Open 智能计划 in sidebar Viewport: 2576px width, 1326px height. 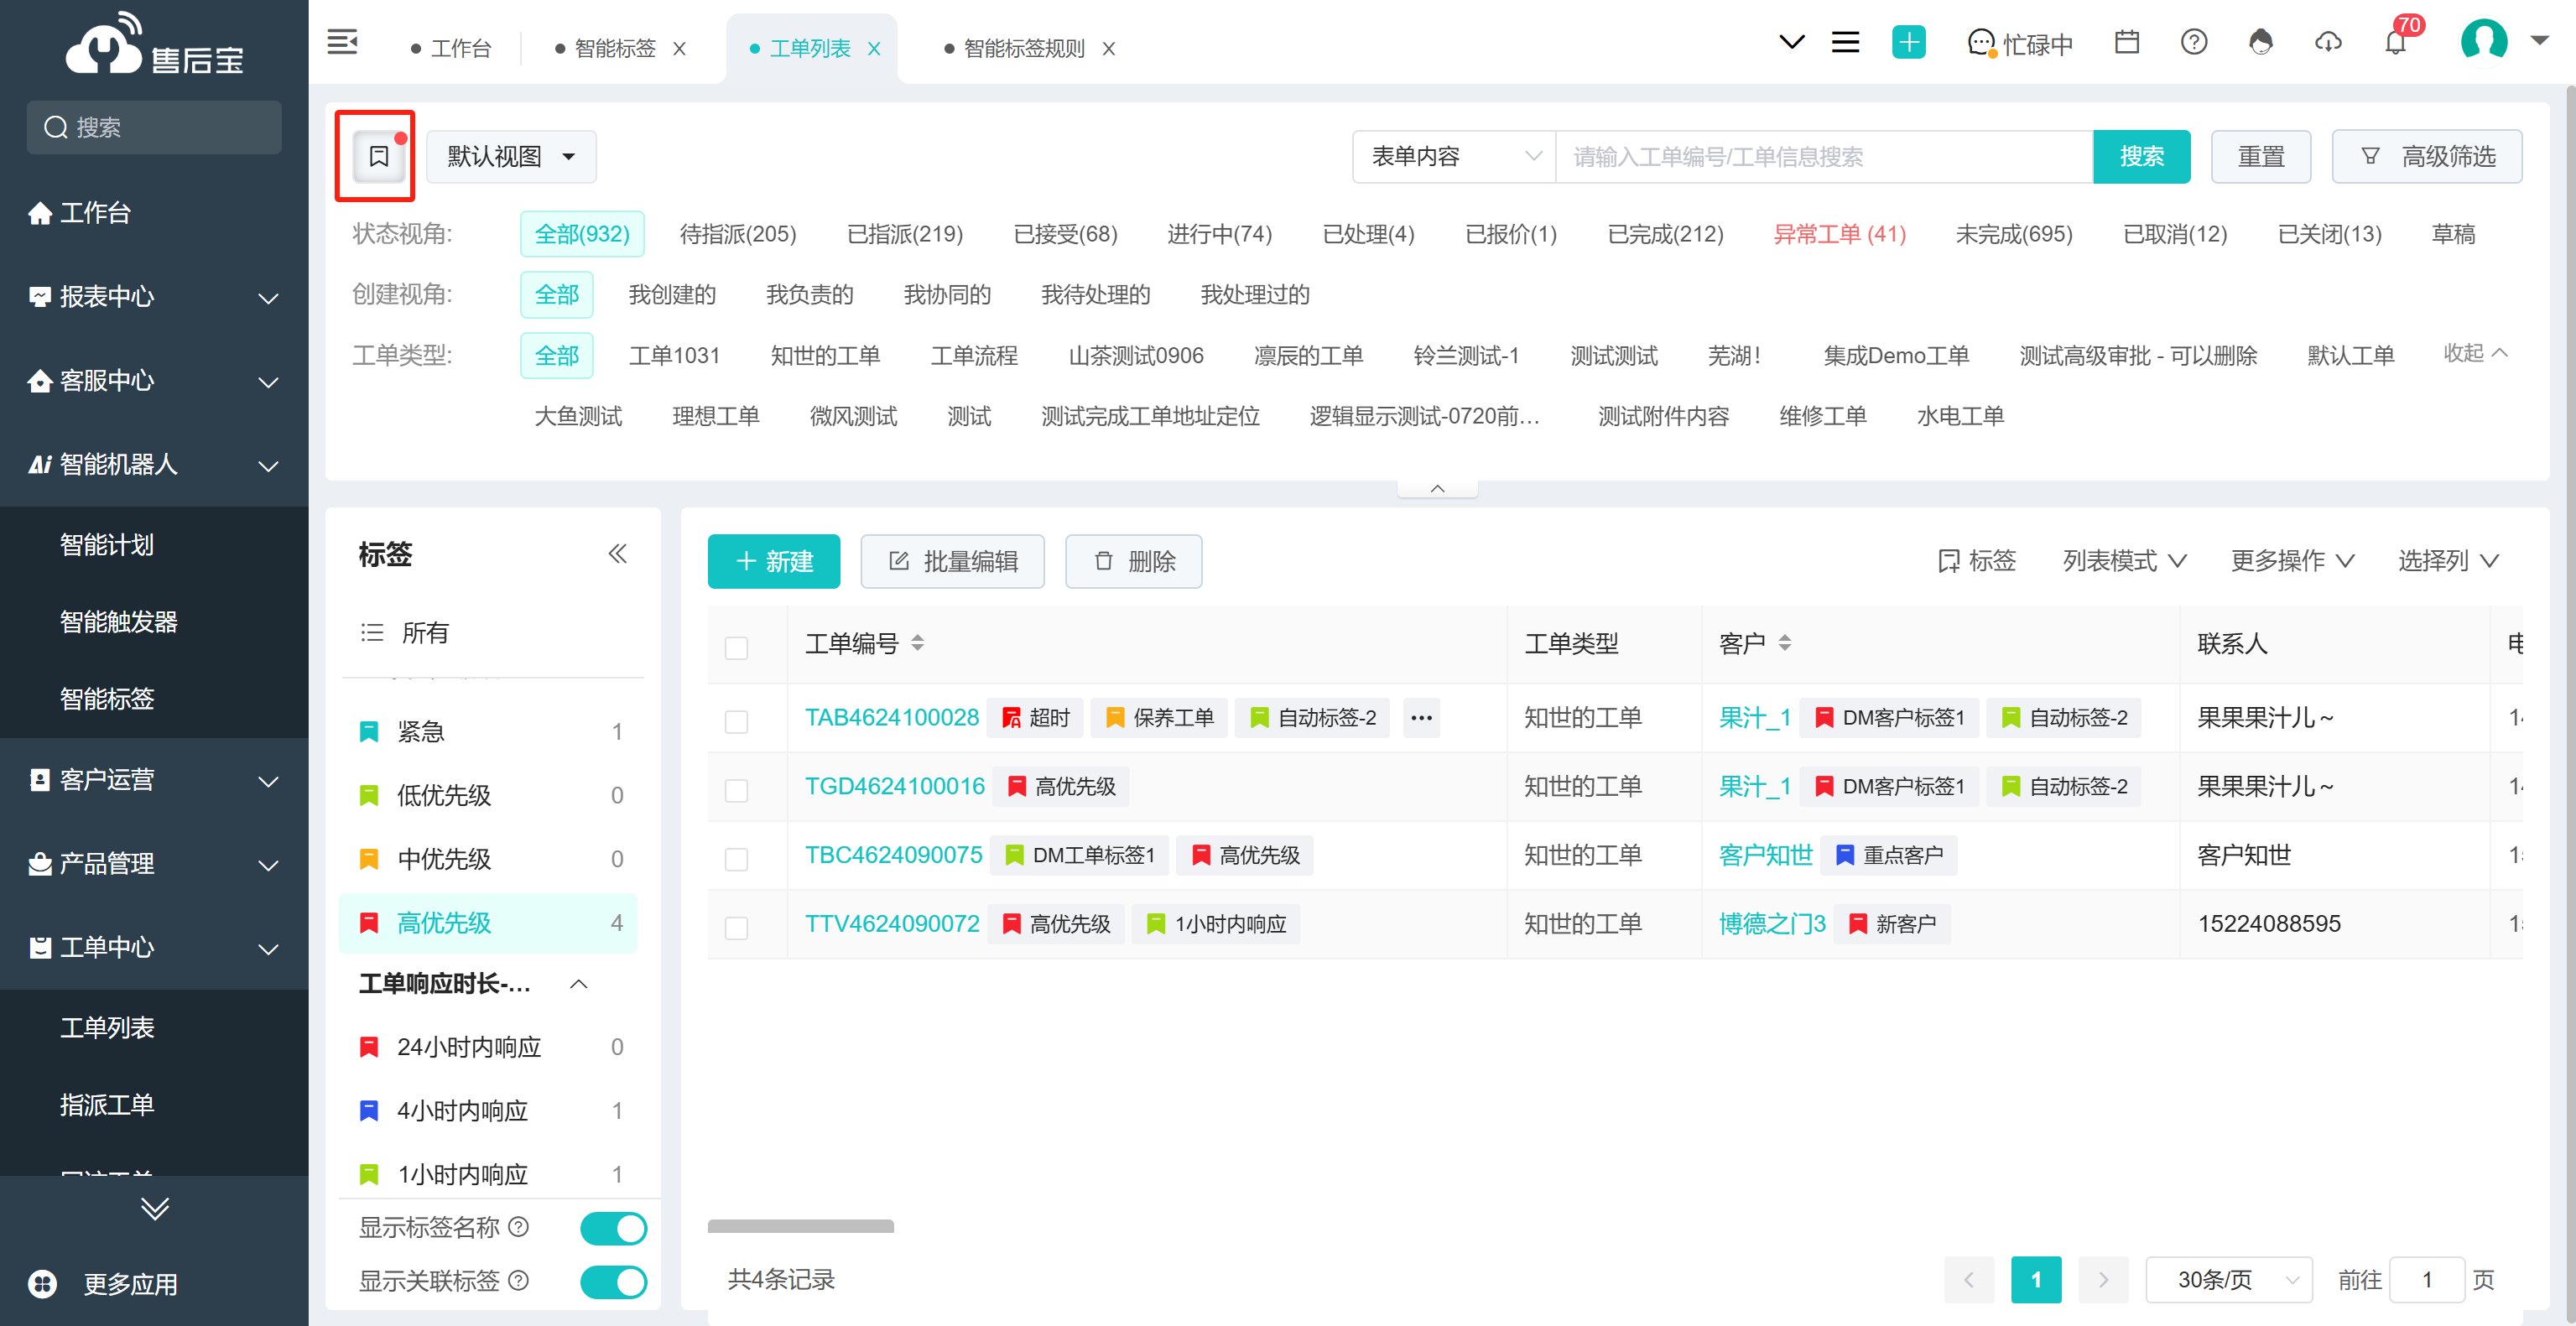(107, 545)
